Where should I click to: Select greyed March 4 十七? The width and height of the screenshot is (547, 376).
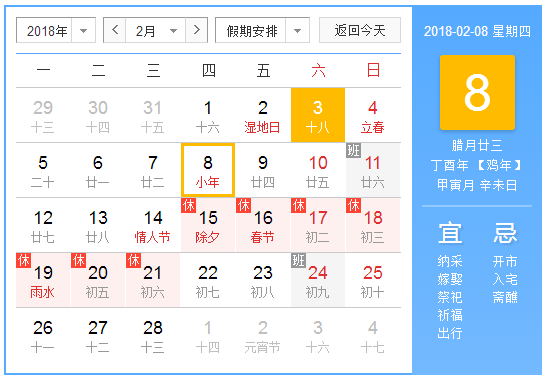[x=373, y=336]
